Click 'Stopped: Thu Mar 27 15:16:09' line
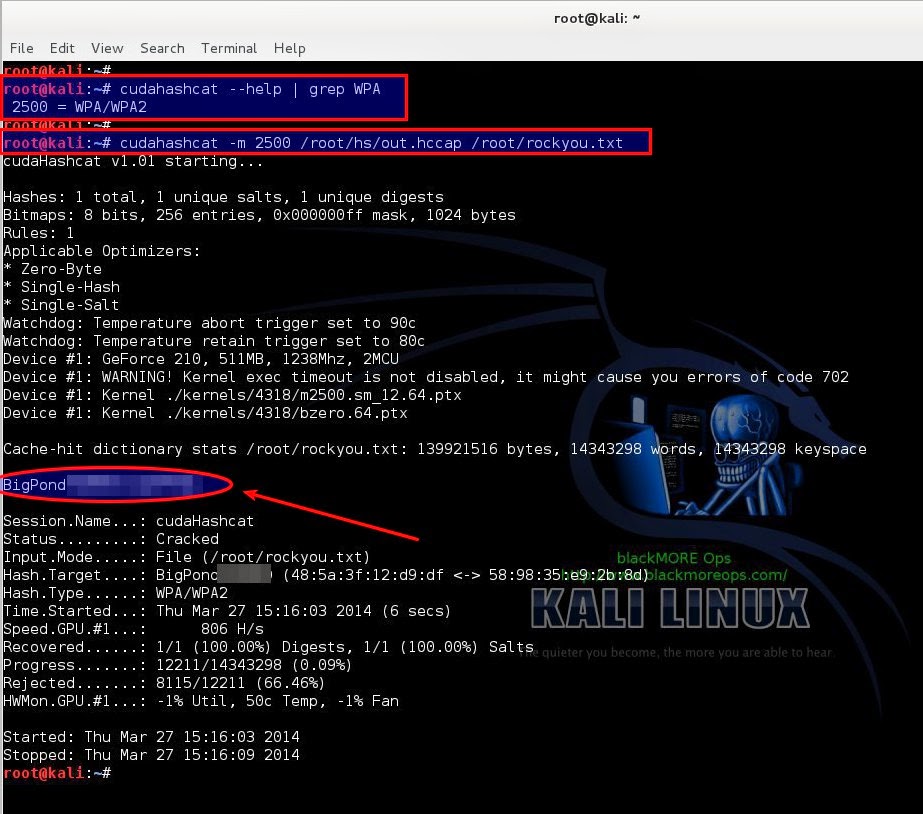This screenshot has height=814, width=923. [151, 755]
